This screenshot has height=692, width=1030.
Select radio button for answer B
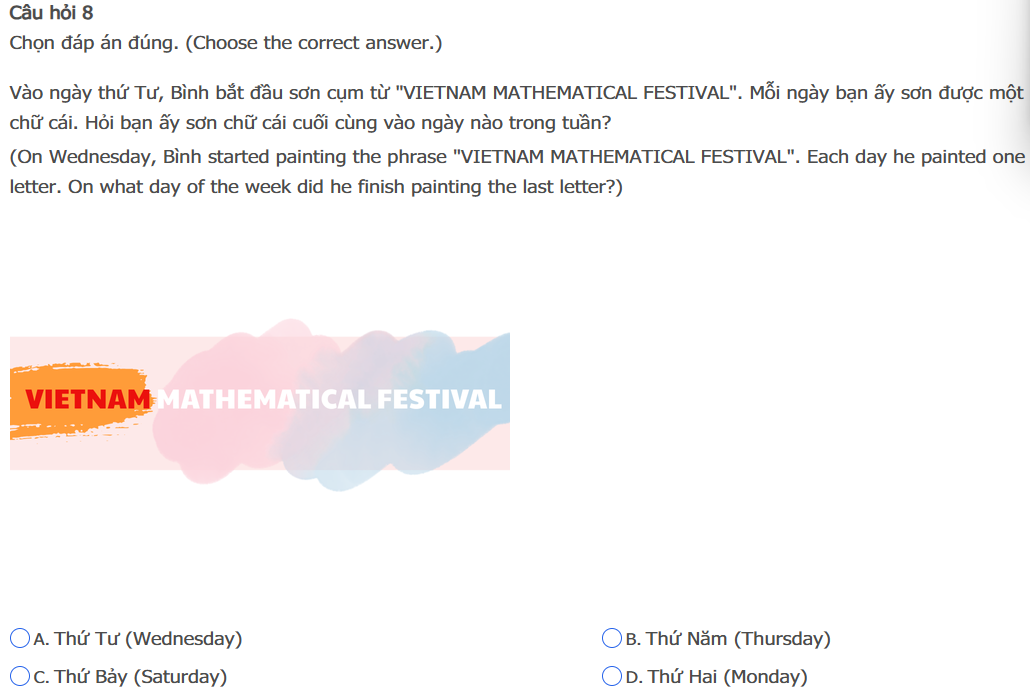point(612,638)
